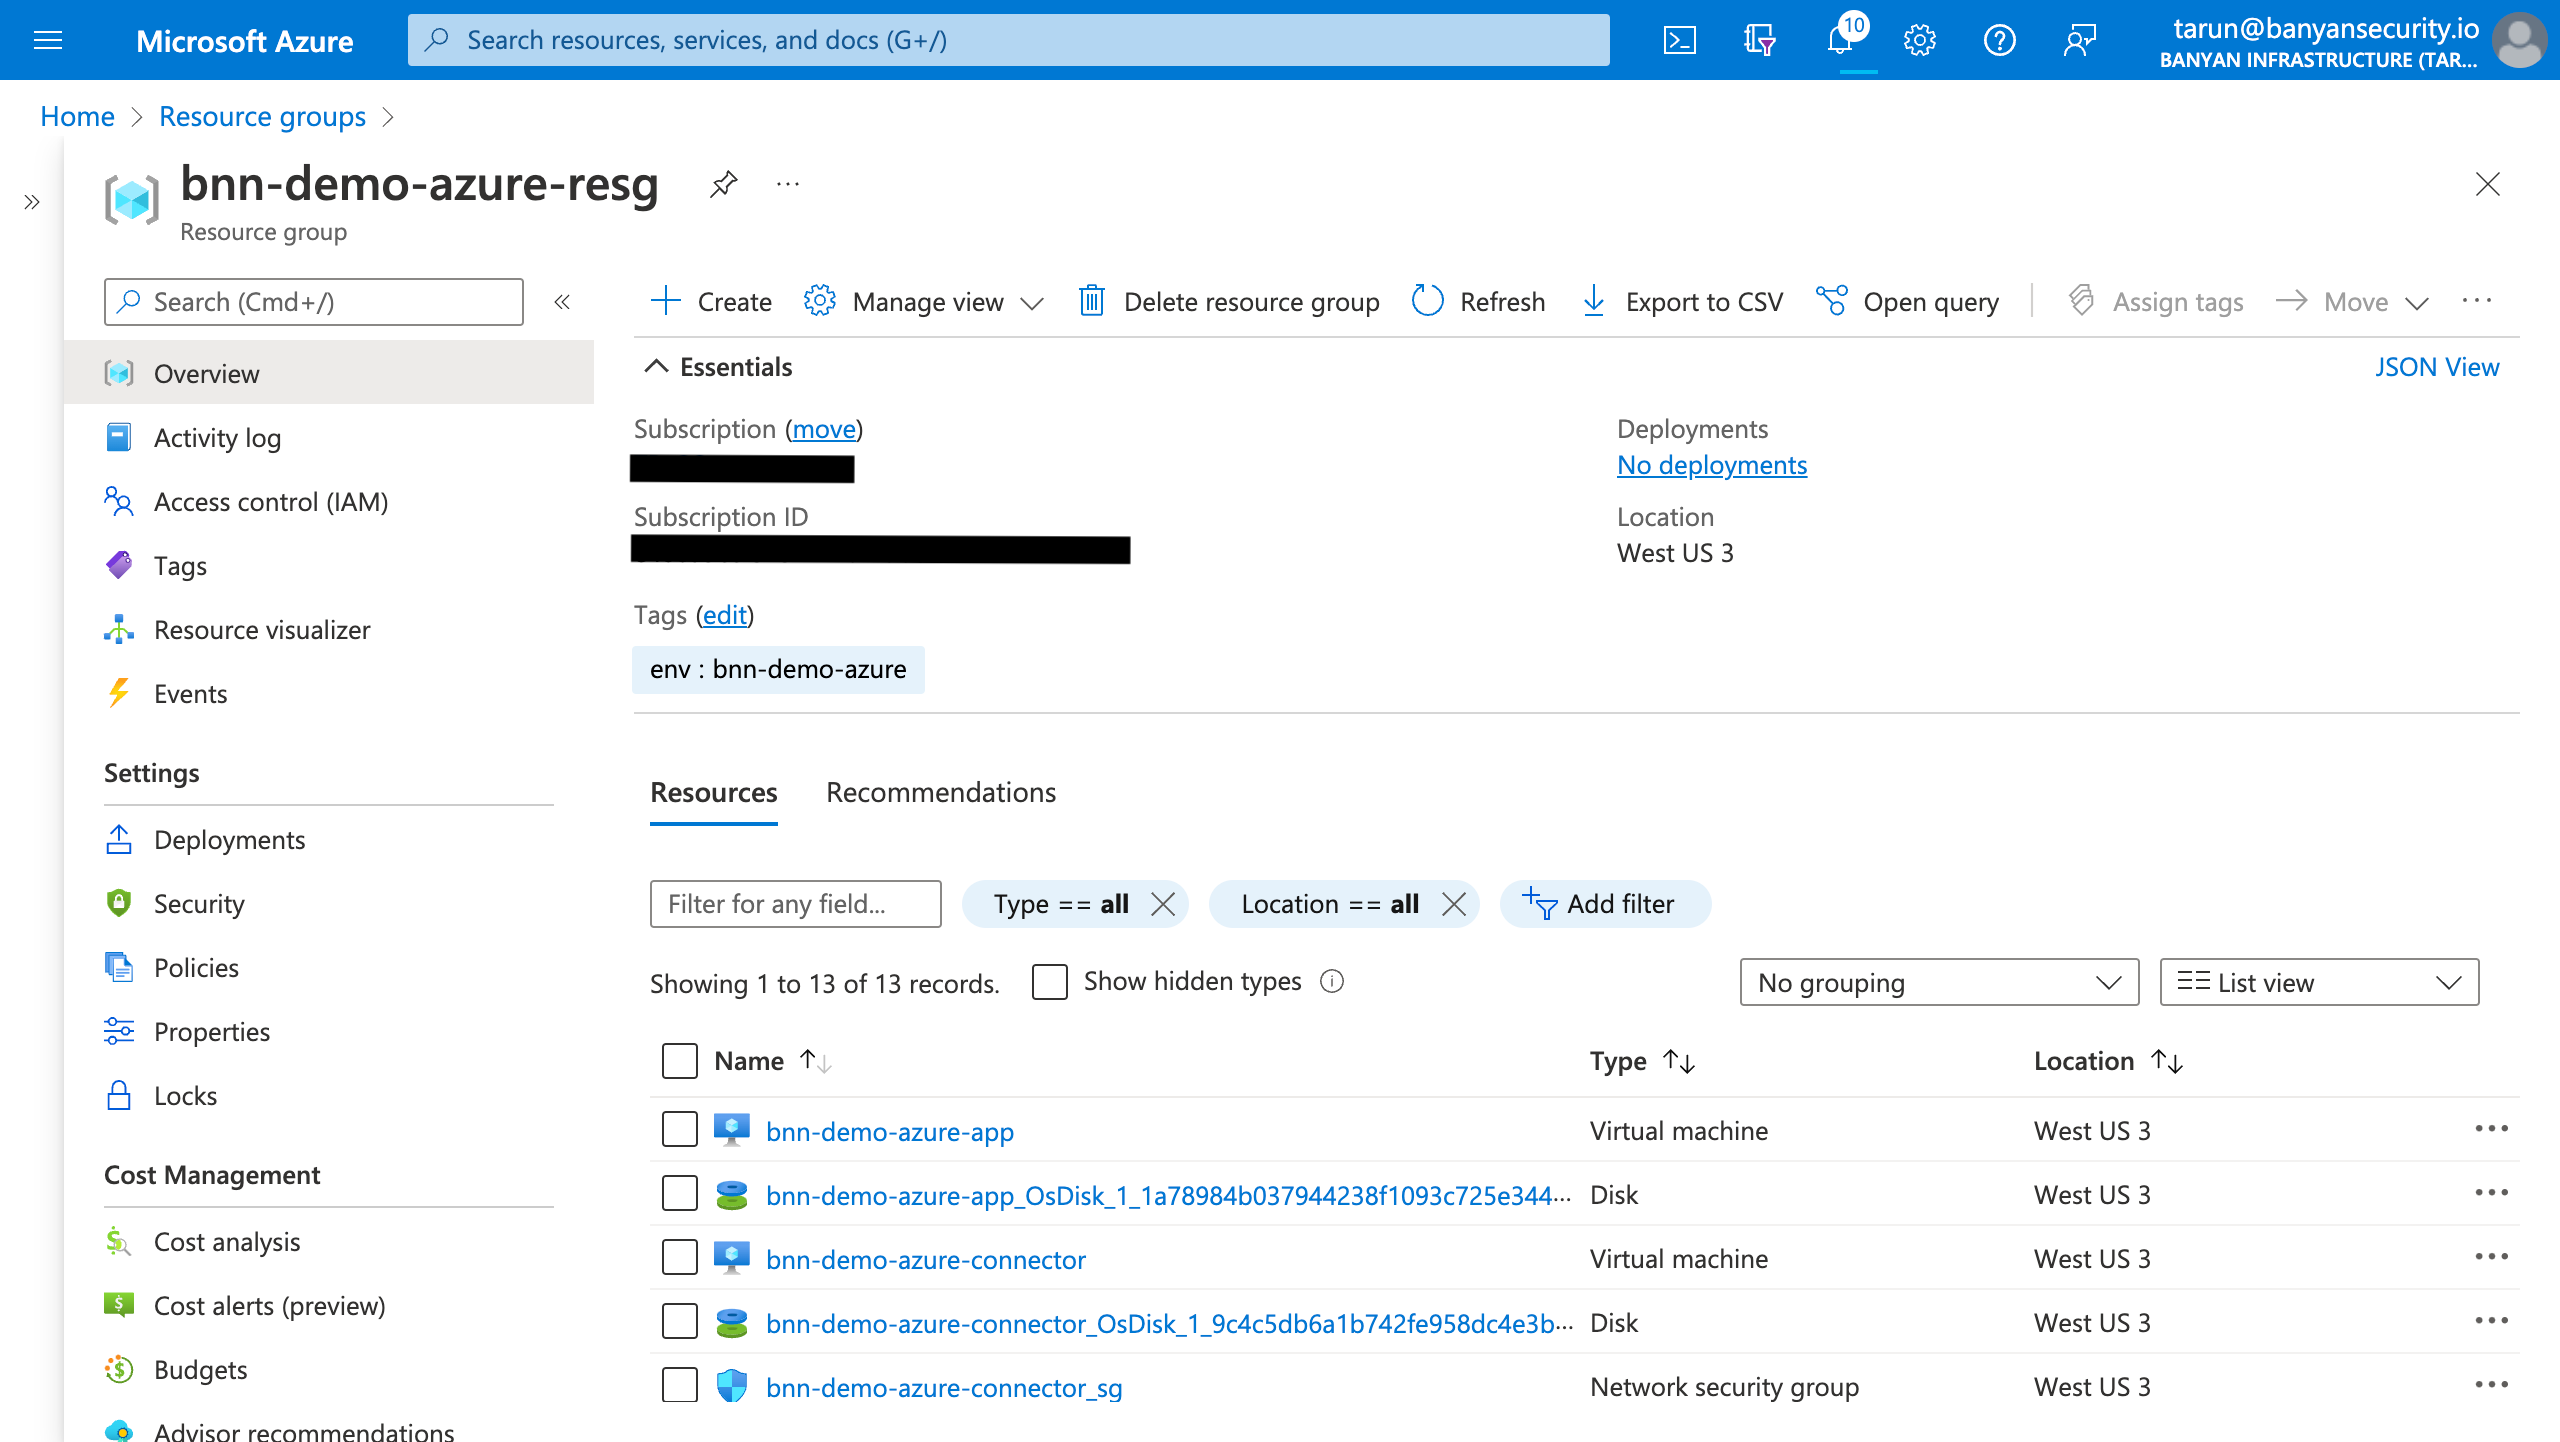Click the Refresh toolbar icon
Viewport: 2560px width, 1442px height.
1427,301
